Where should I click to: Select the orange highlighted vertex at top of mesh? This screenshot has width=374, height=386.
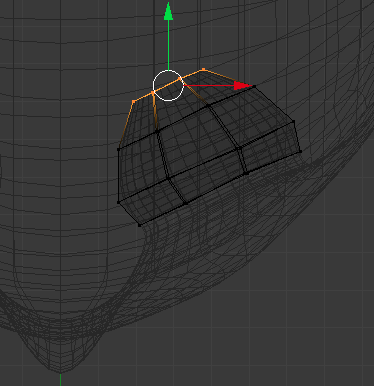(204, 70)
